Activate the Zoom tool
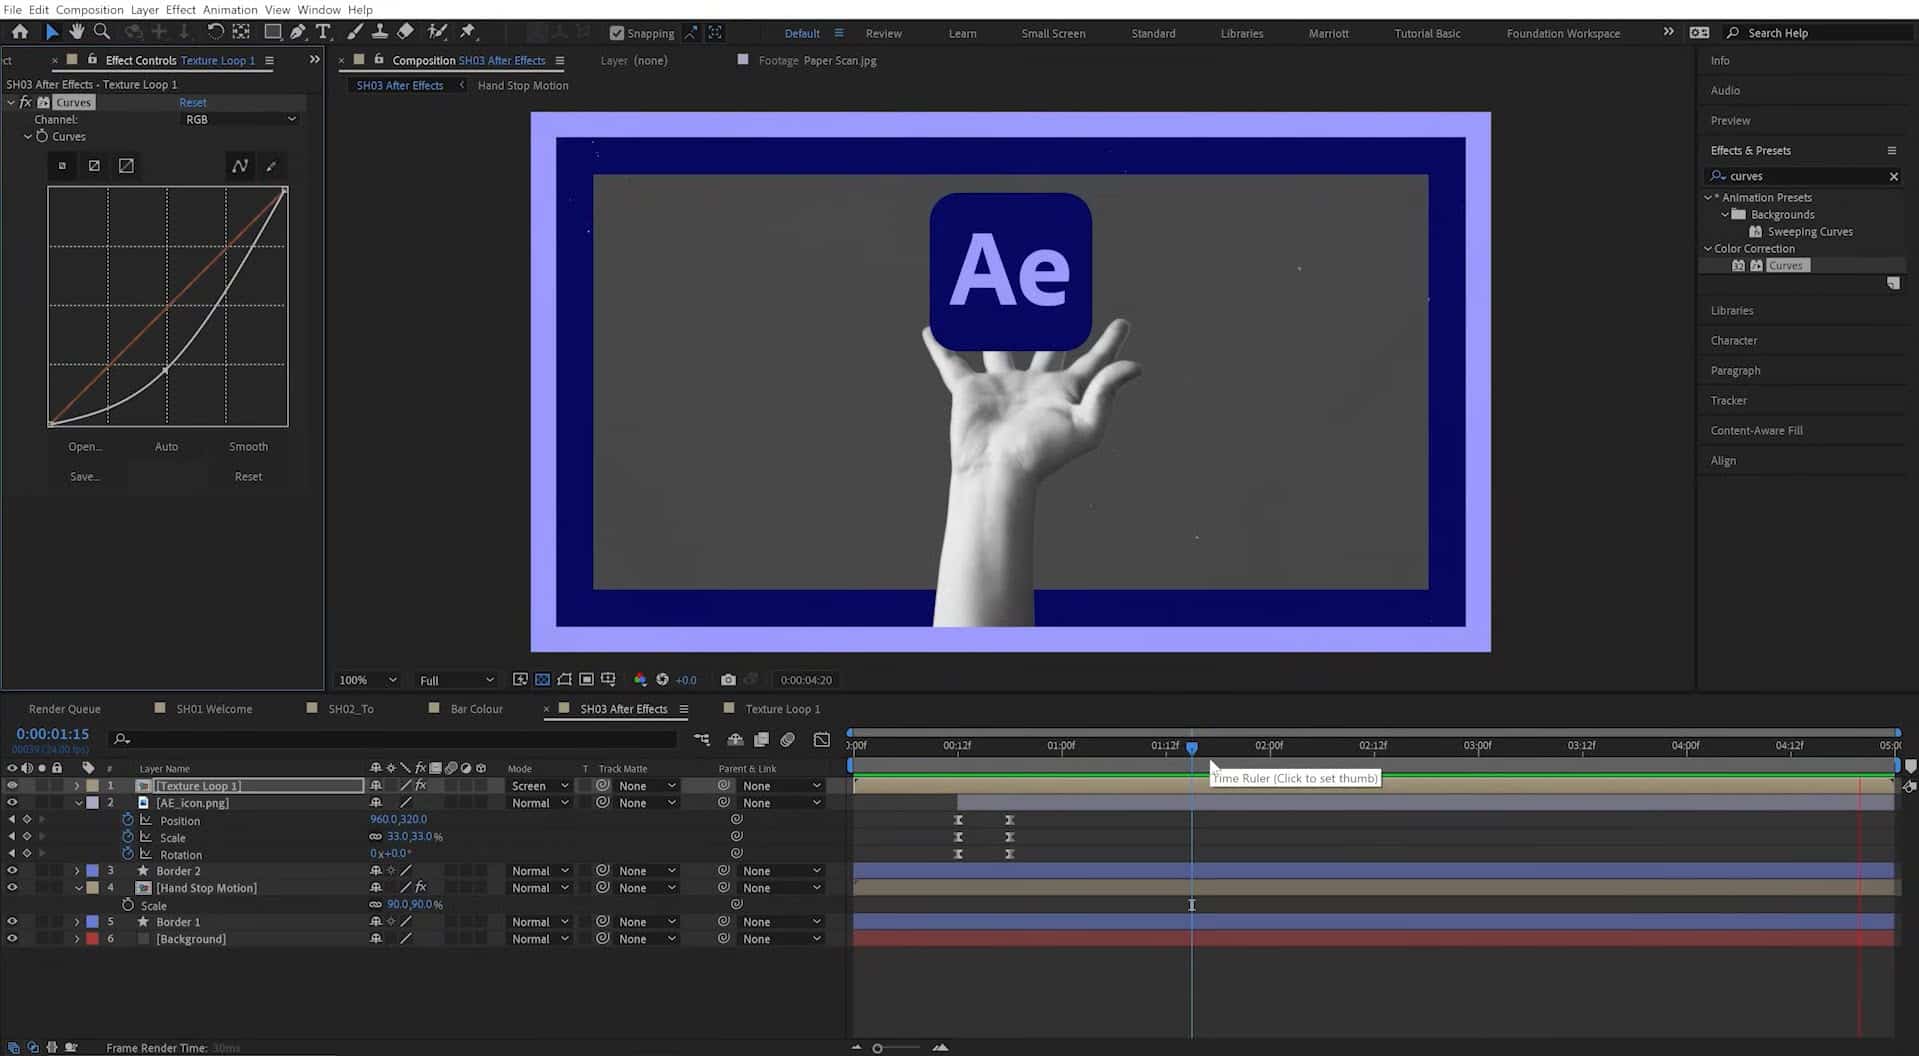Viewport: 1919px width, 1056px height. pos(102,31)
